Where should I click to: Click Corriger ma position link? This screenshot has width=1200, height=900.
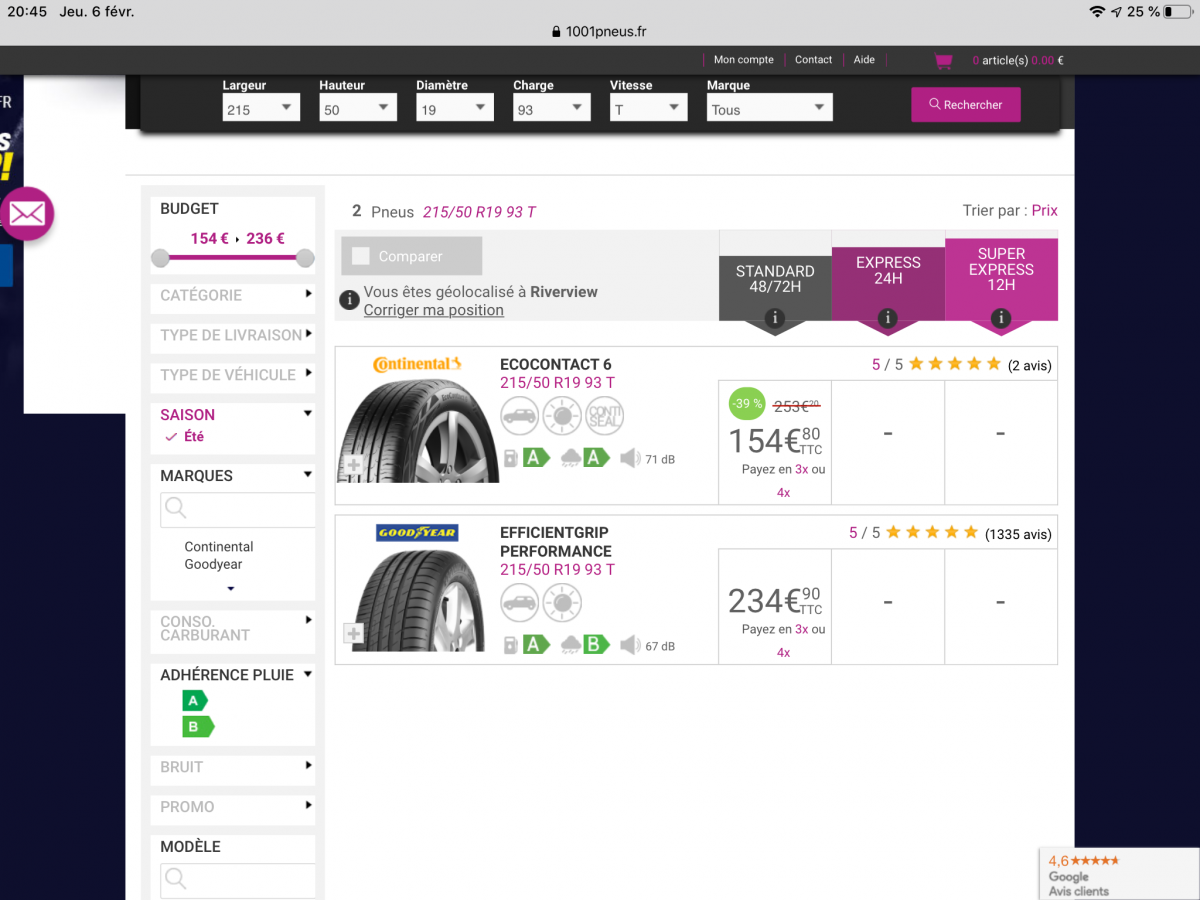click(x=434, y=310)
